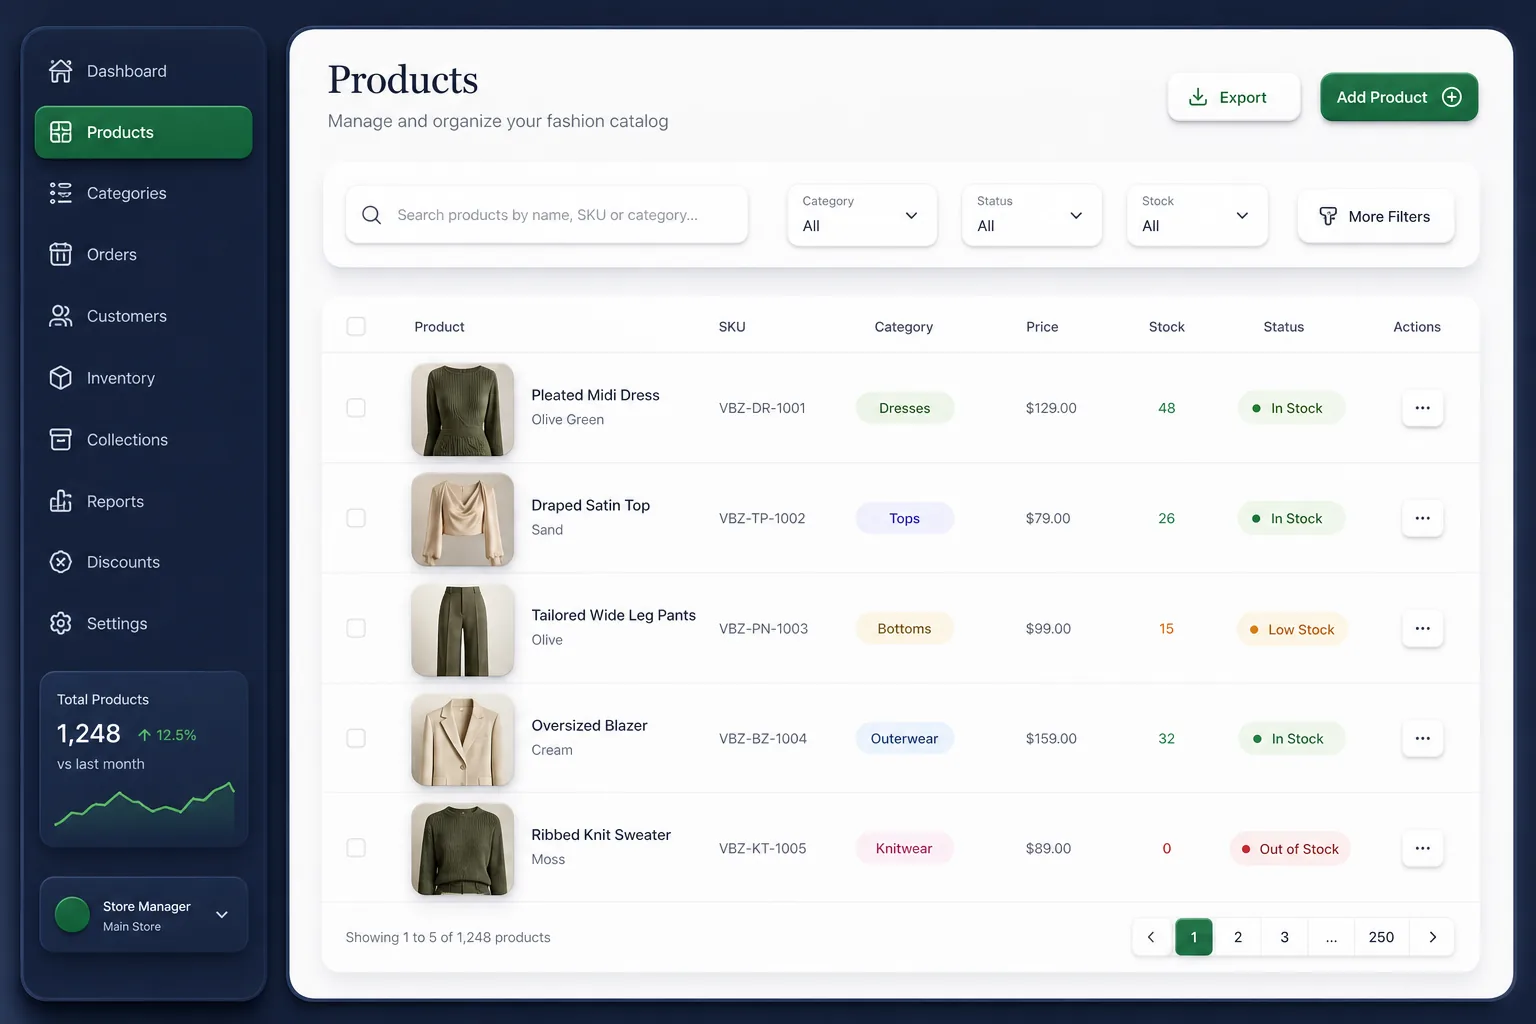Open the Oversized Blazer thumbnail
This screenshot has width=1536, height=1024.
tap(463, 739)
